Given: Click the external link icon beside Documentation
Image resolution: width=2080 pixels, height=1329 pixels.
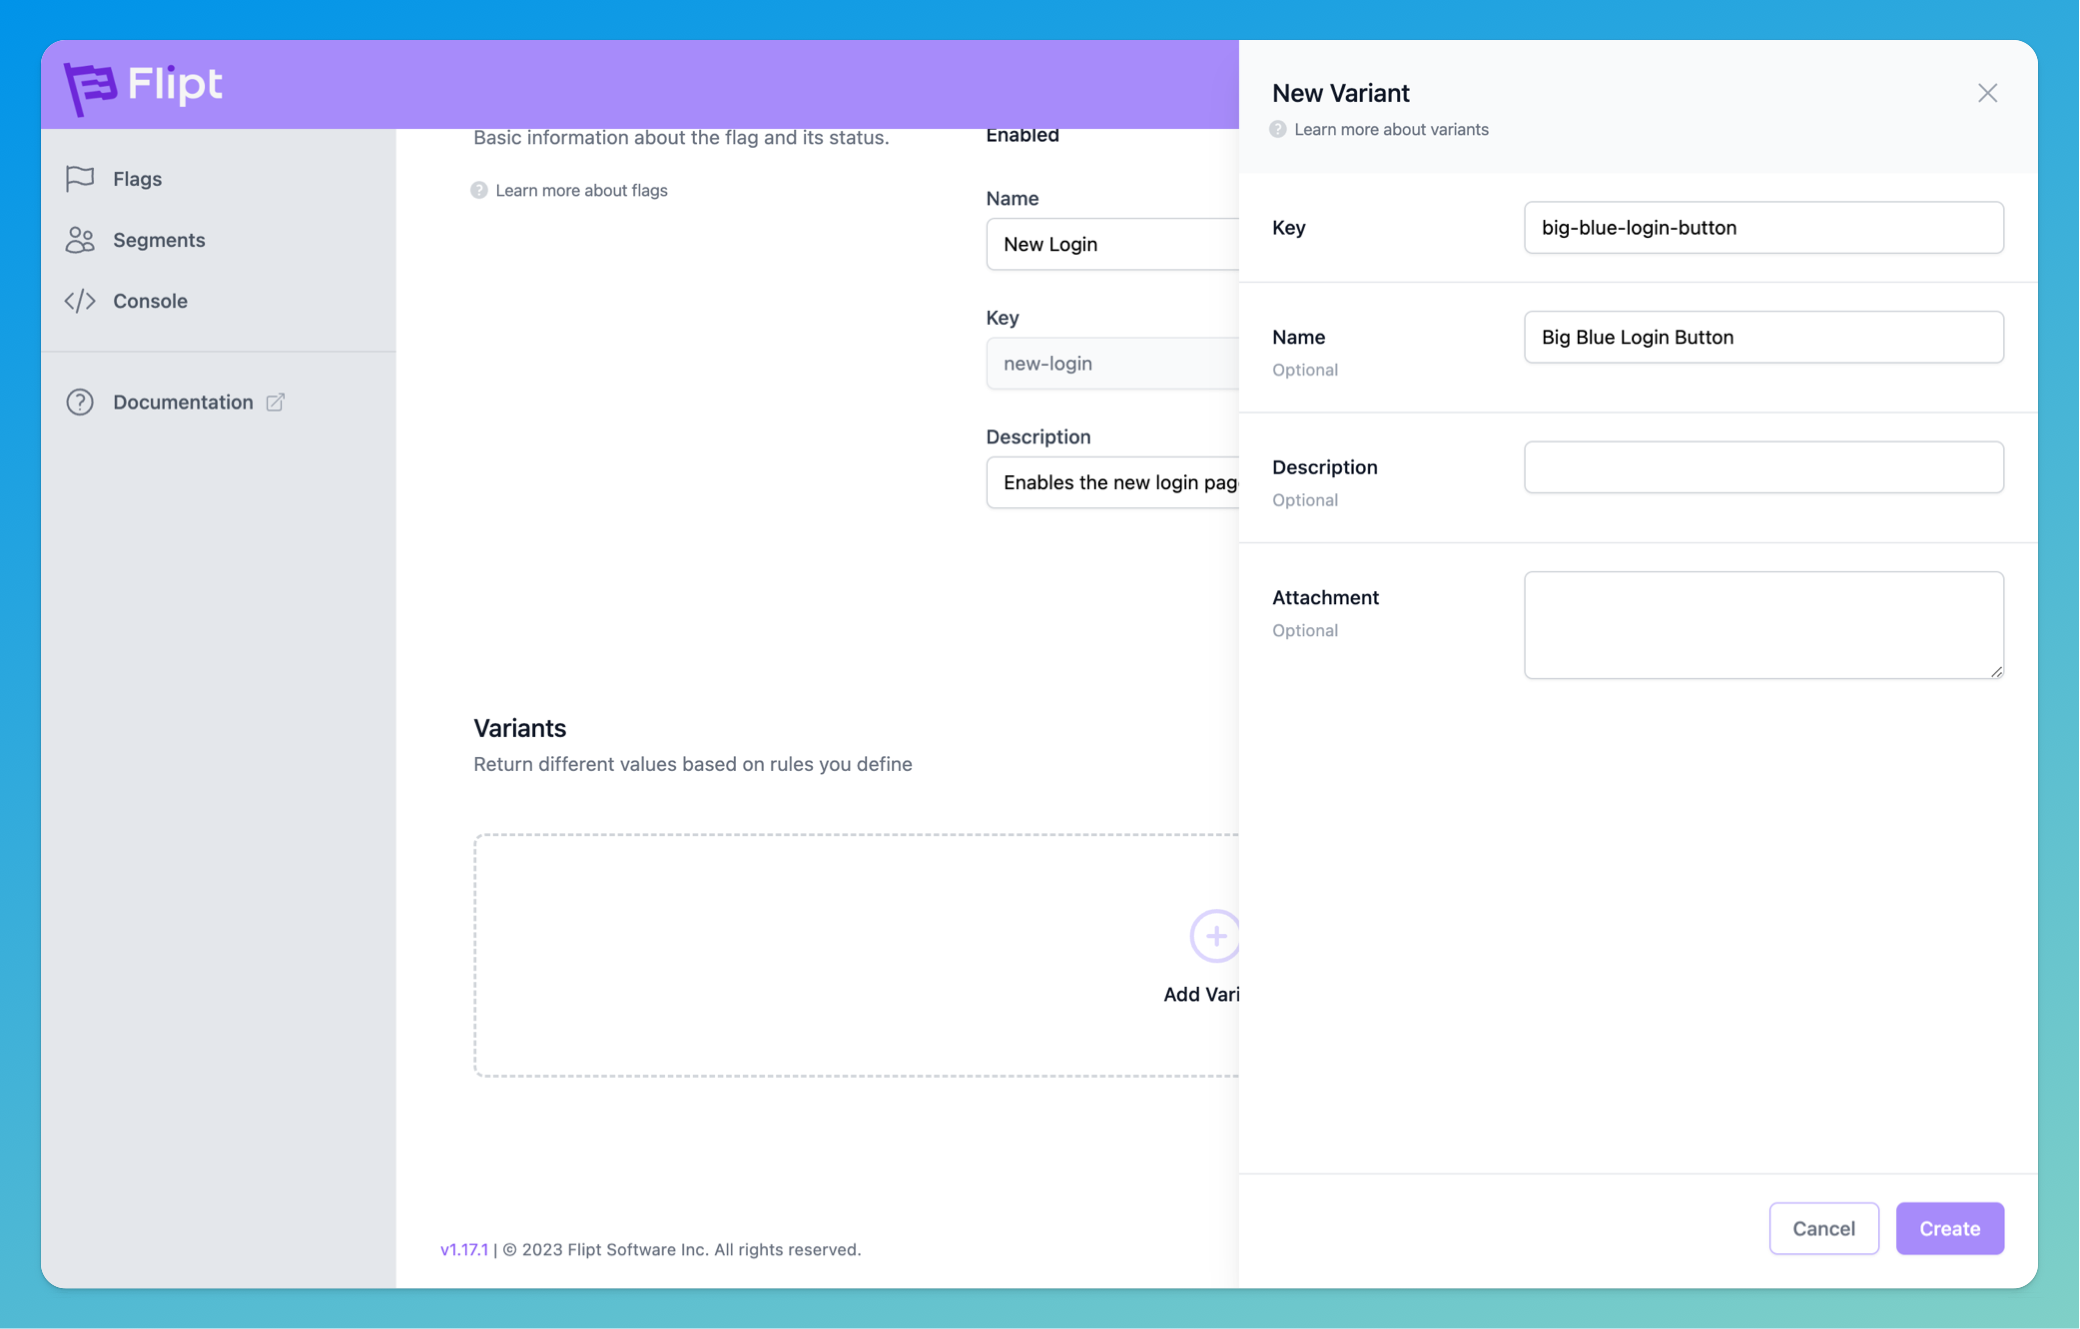Looking at the screenshot, I should point(275,402).
